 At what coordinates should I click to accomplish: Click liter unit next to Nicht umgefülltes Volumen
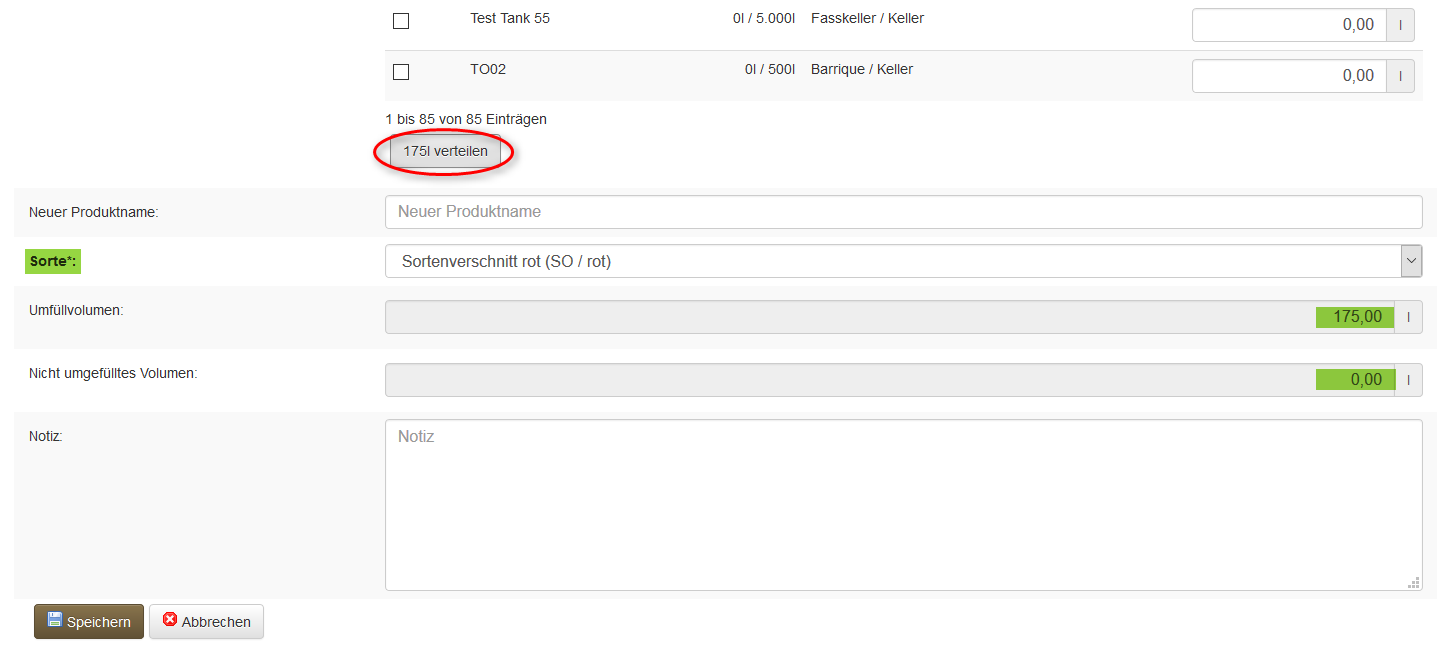[x=1408, y=380]
